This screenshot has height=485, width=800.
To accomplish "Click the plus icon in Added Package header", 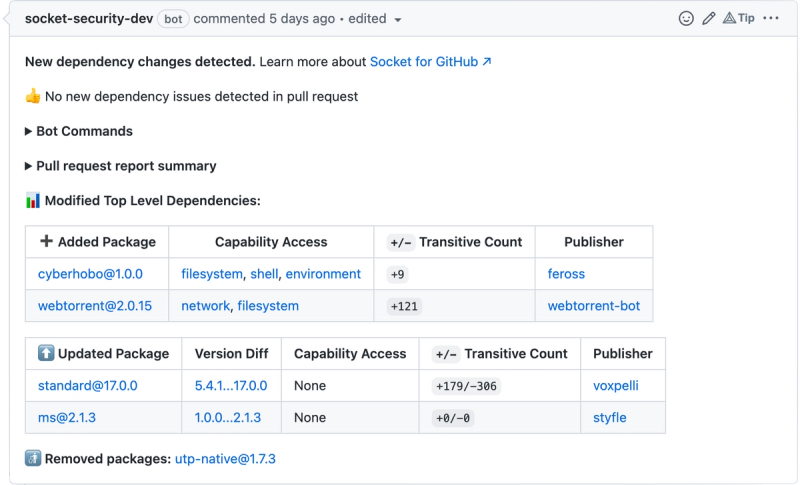I will point(46,241).
